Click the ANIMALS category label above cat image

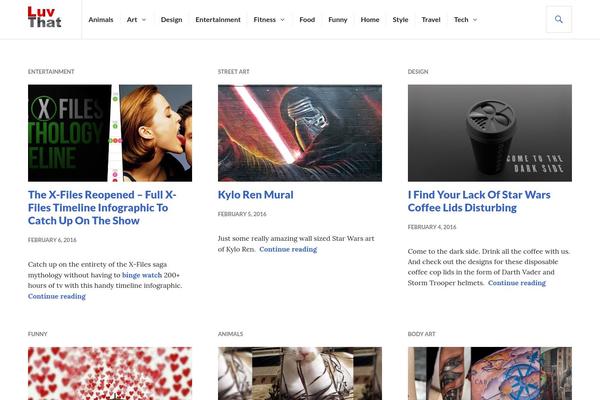(x=230, y=334)
